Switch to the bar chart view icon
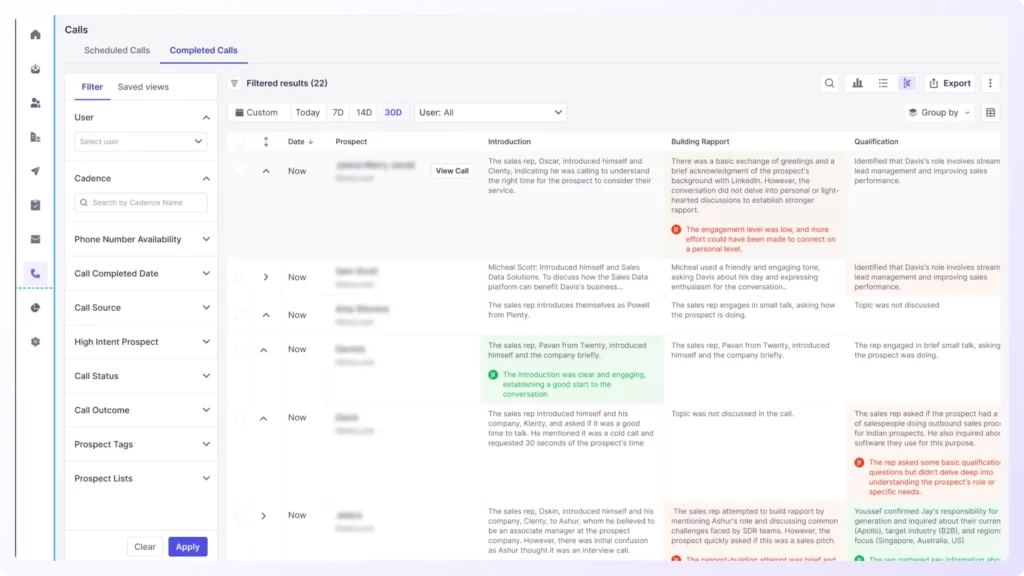 pos(858,83)
